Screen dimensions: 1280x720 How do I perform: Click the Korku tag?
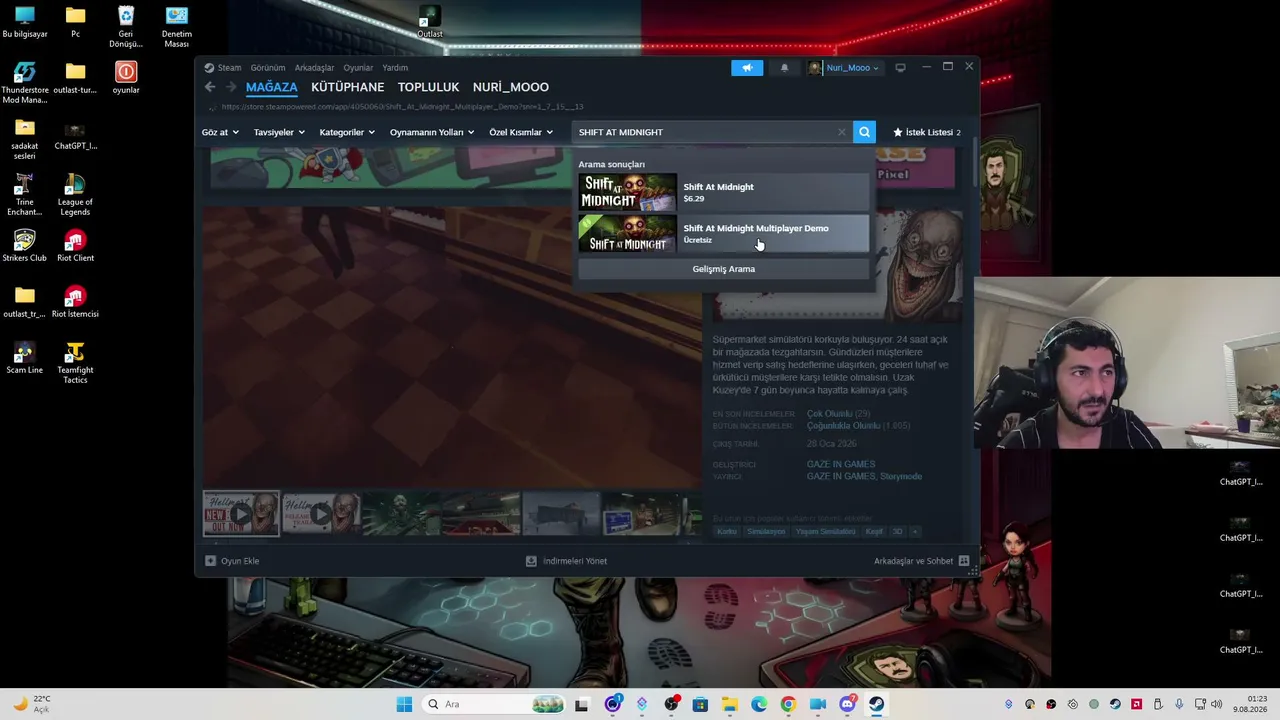(x=727, y=531)
